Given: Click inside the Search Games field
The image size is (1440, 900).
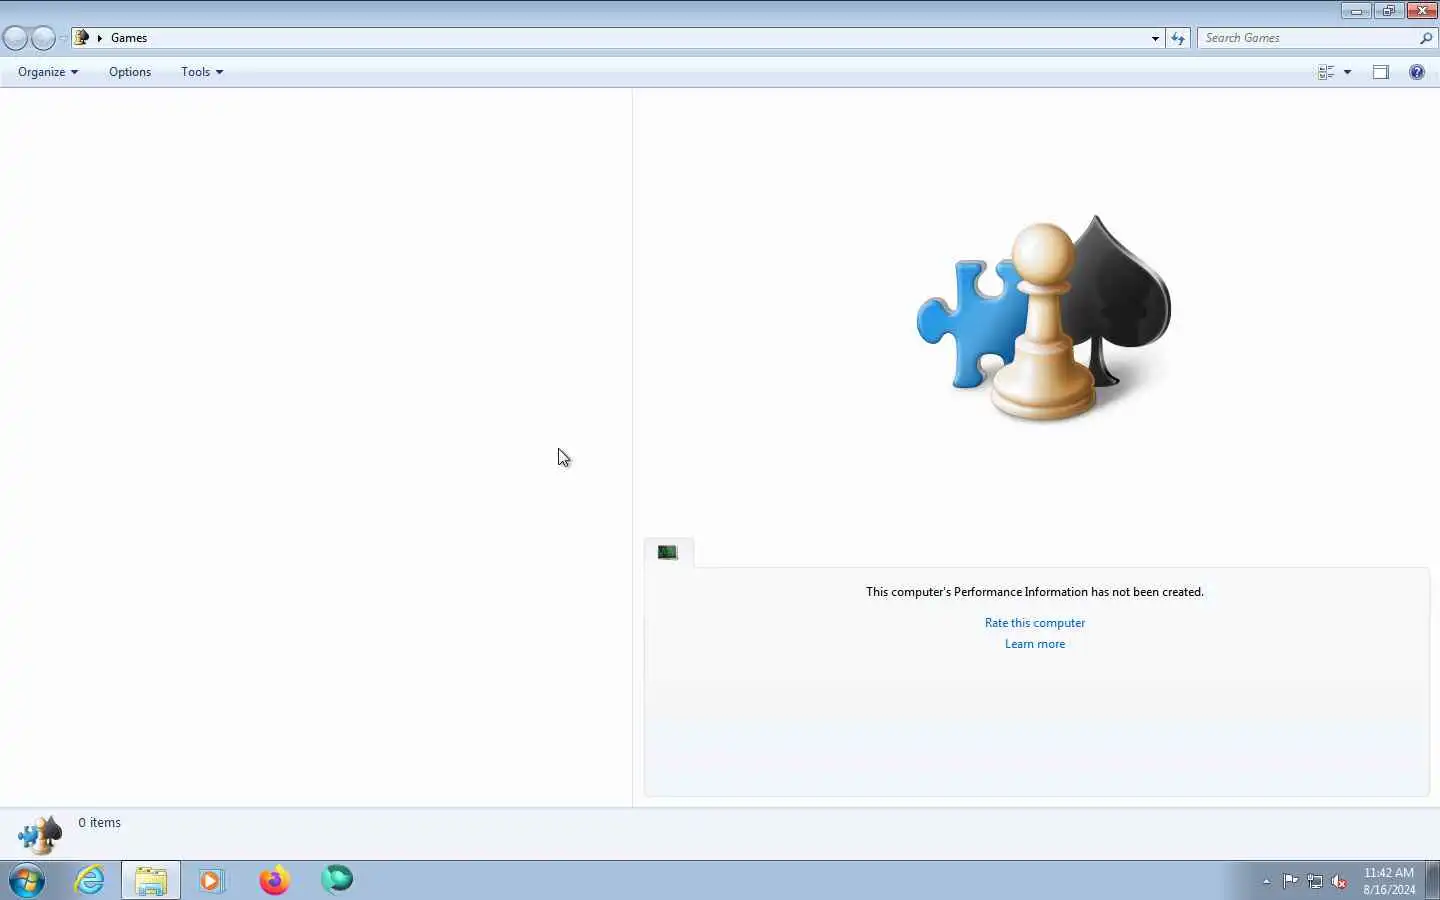Looking at the screenshot, I should click(1308, 38).
